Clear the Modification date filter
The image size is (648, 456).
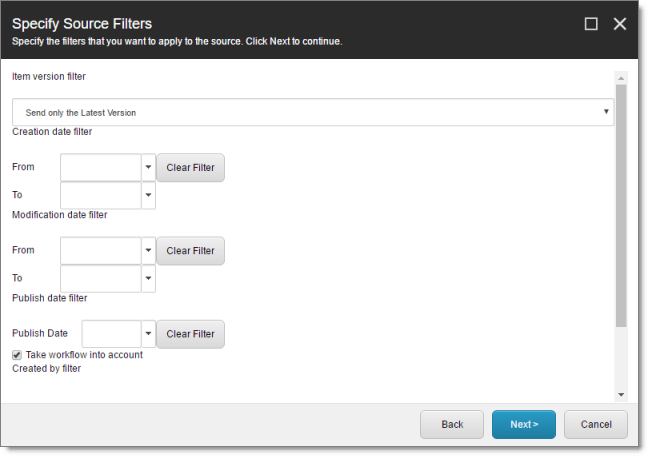click(191, 251)
